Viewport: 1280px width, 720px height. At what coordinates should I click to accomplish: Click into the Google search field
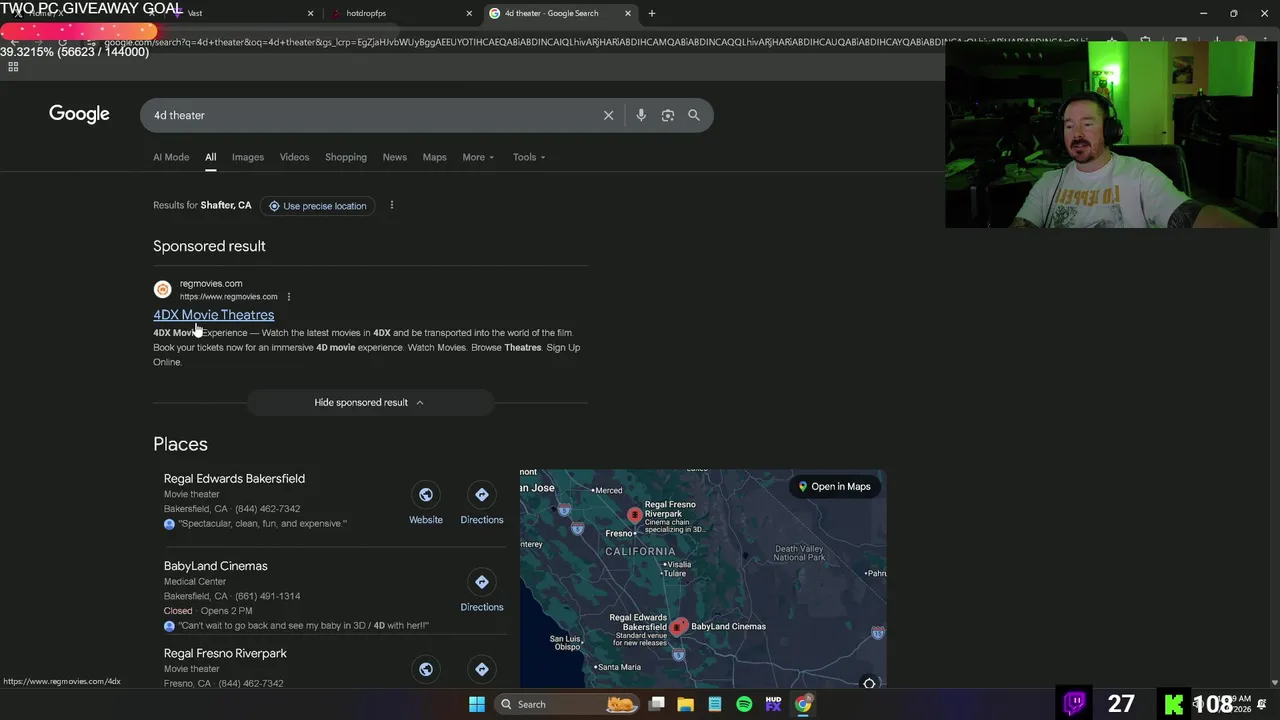tap(370, 115)
